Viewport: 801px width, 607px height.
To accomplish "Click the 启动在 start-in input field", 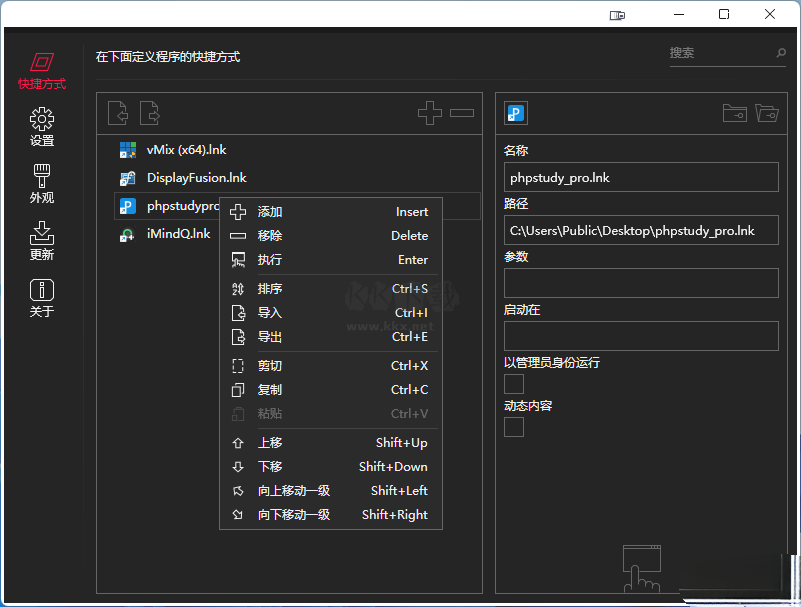I will point(641,336).
